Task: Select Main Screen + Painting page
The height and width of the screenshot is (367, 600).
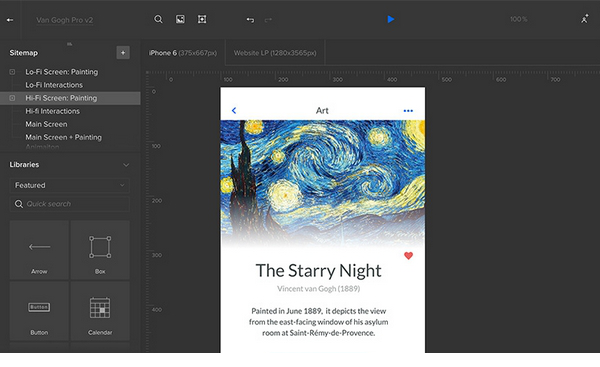Action: [x=64, y=137]
